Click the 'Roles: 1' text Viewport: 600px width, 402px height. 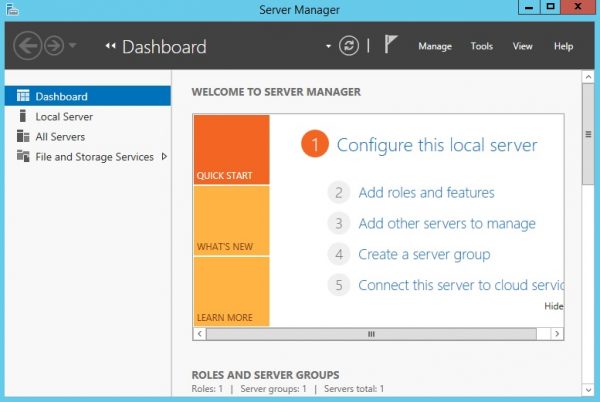tap(207, 389)
